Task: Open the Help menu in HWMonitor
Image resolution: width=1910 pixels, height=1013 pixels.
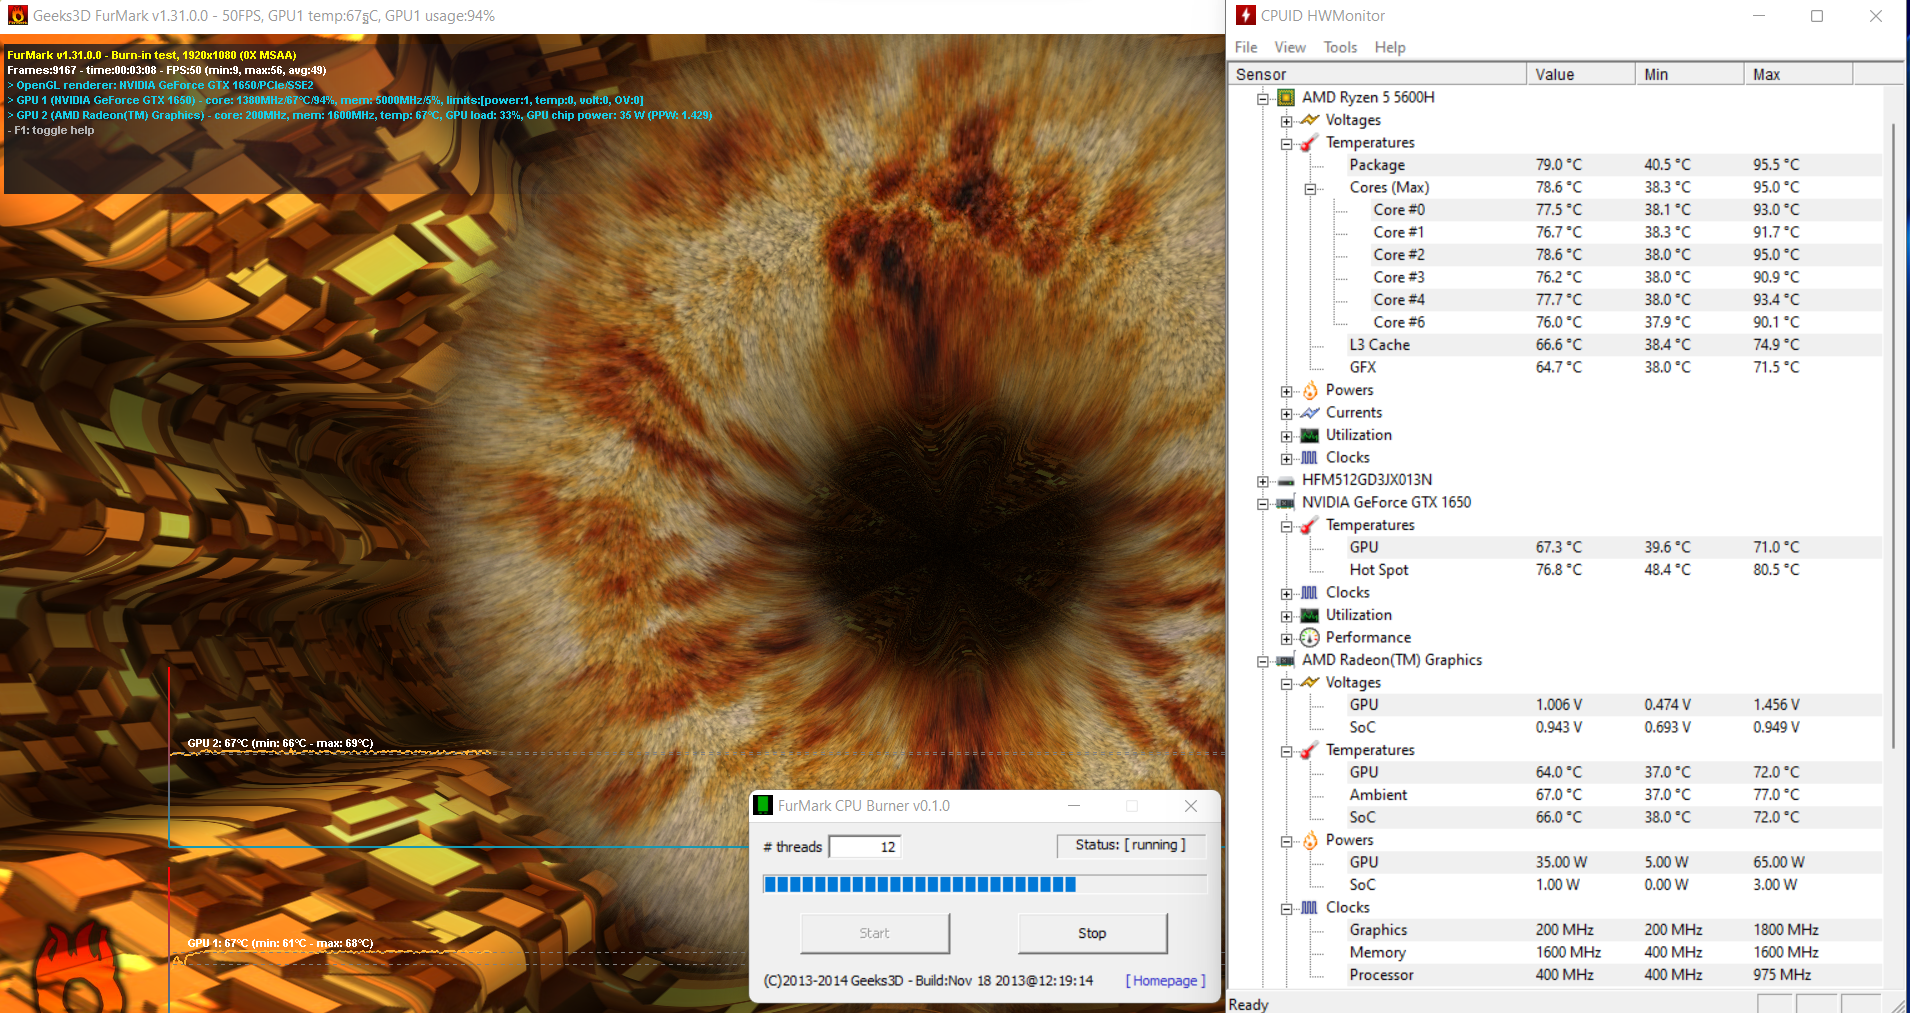Action: tap(1390, 47)
